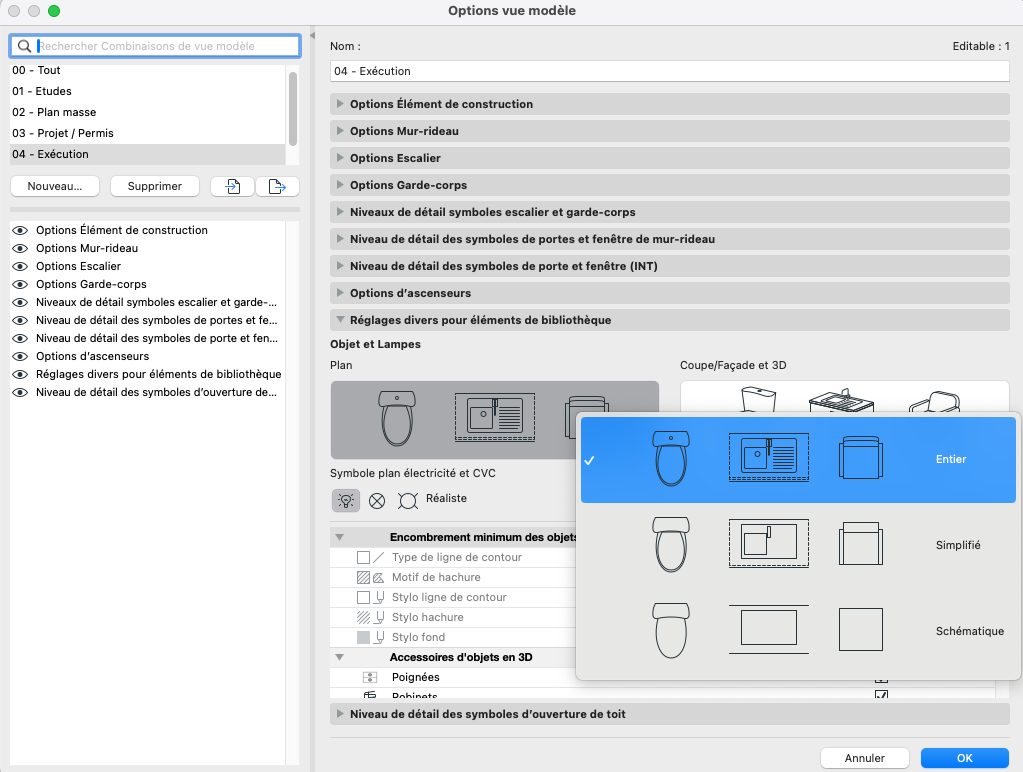Click the Nouveau... button

(55, 187)
